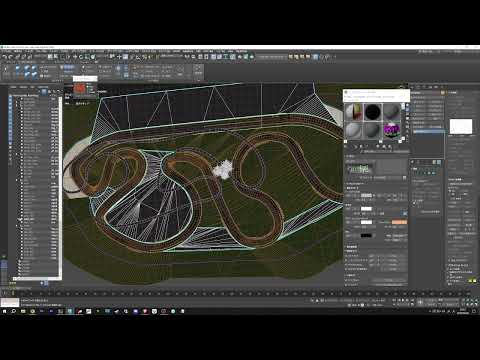Screen dimensions: 480x360
Task: Open the reference coordinate system dropdown
Action: (103, 57)
